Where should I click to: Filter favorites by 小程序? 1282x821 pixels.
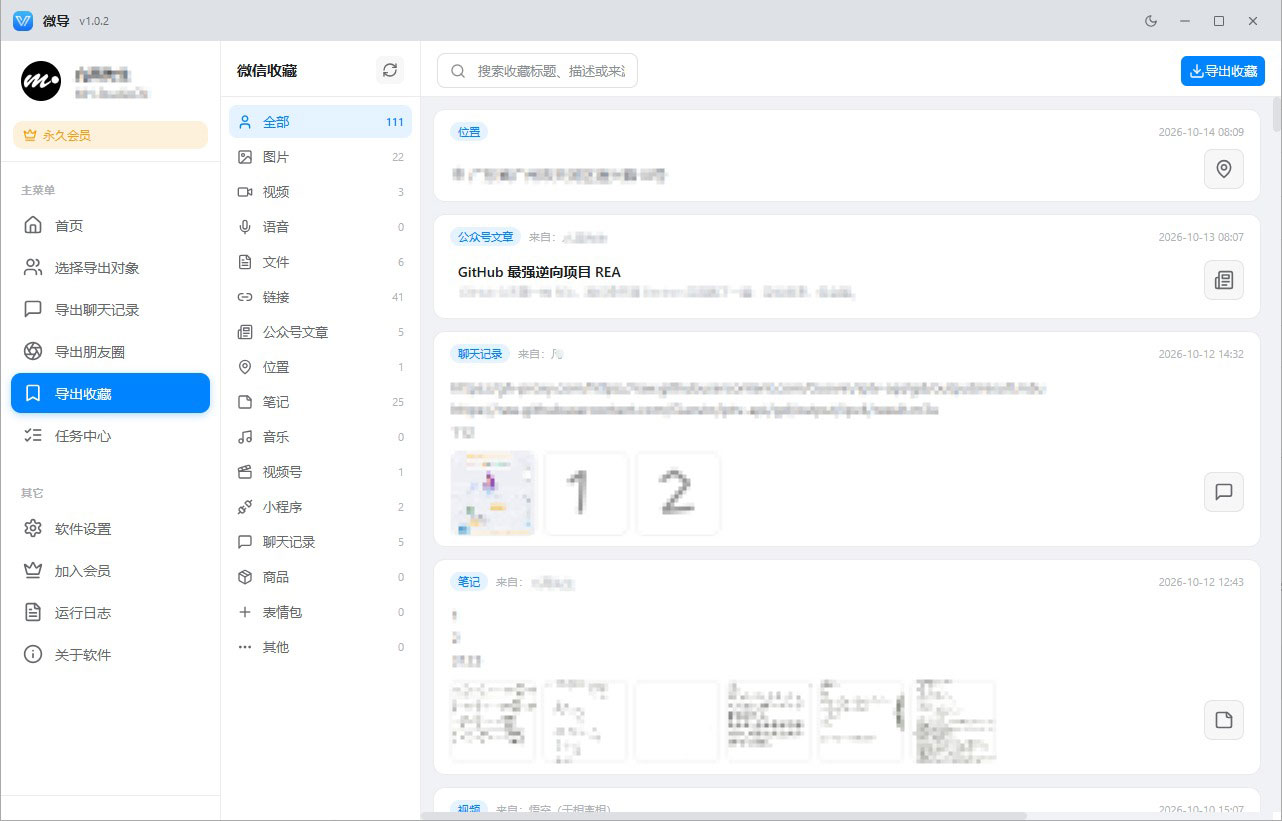point(320,507)
